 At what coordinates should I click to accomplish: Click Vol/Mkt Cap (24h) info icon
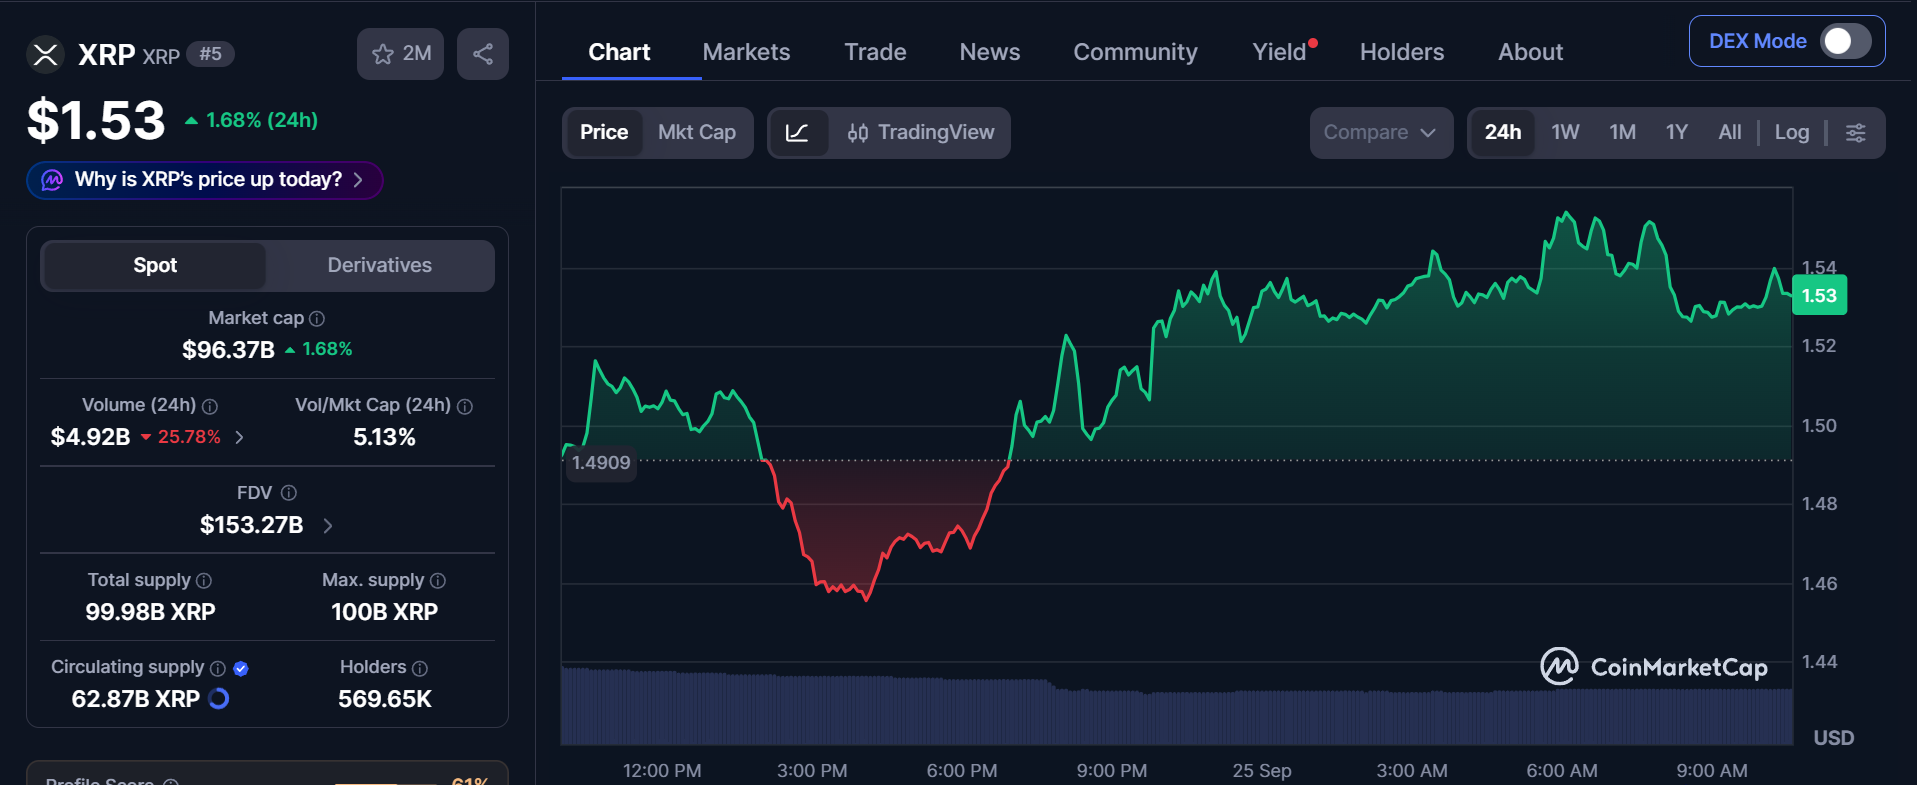tap(465, 406)
